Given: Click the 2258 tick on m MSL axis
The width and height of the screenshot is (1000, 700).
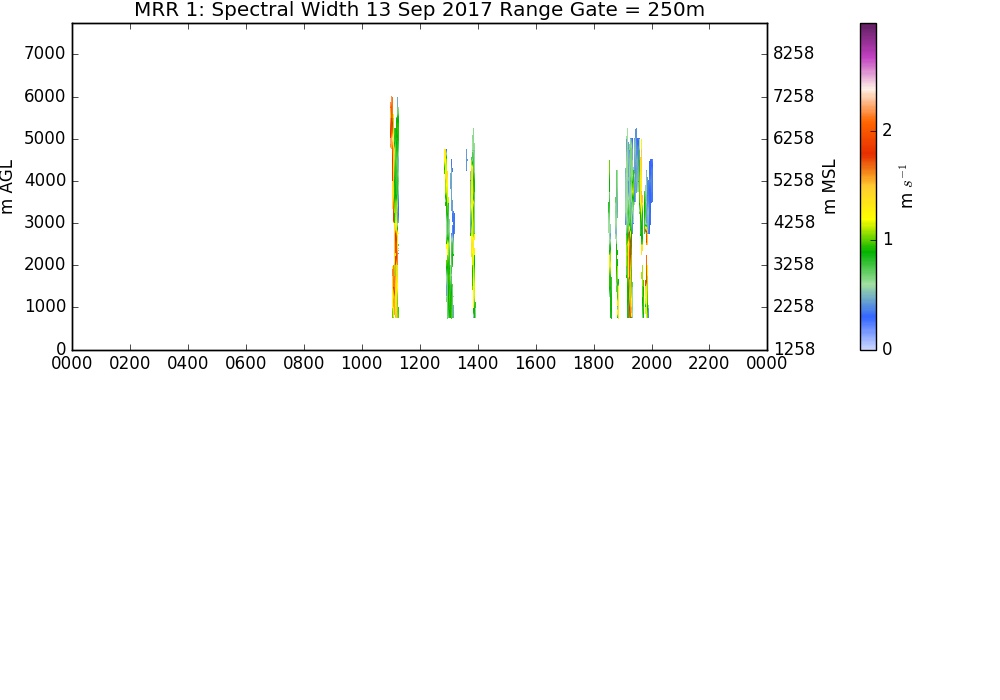Looking at the screenshot, I should pos(793,307).
